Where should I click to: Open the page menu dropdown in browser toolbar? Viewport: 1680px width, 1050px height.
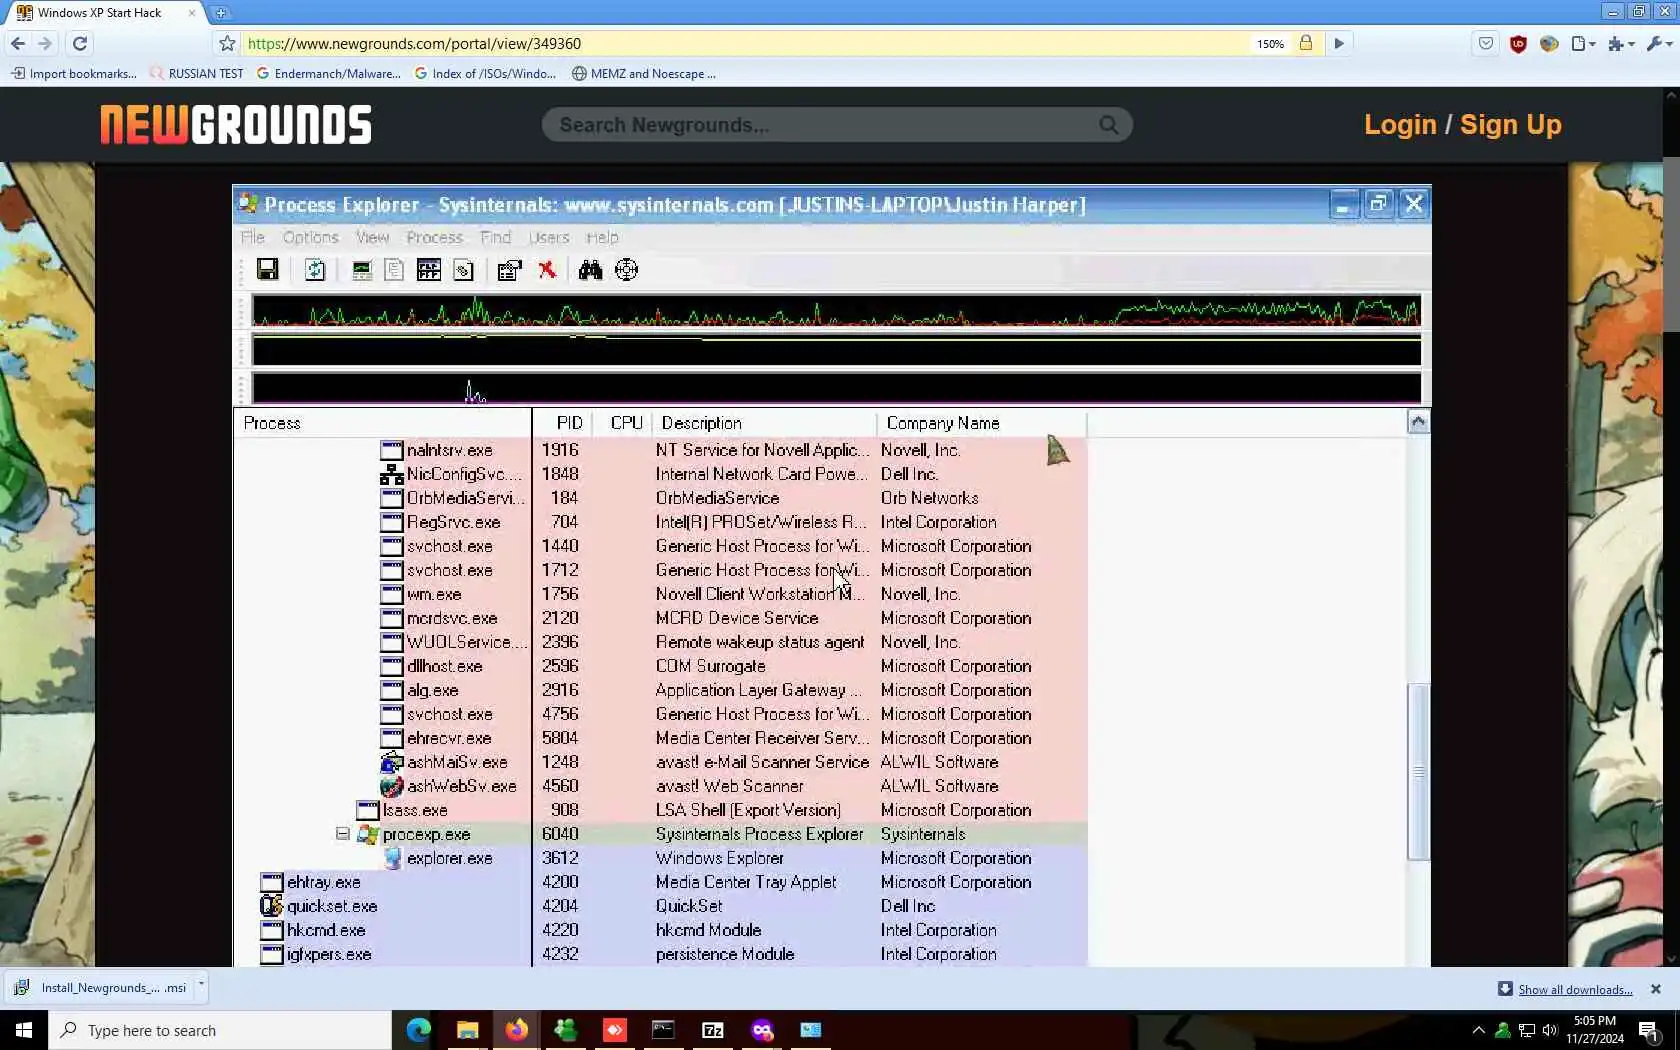click(1583, 44)
